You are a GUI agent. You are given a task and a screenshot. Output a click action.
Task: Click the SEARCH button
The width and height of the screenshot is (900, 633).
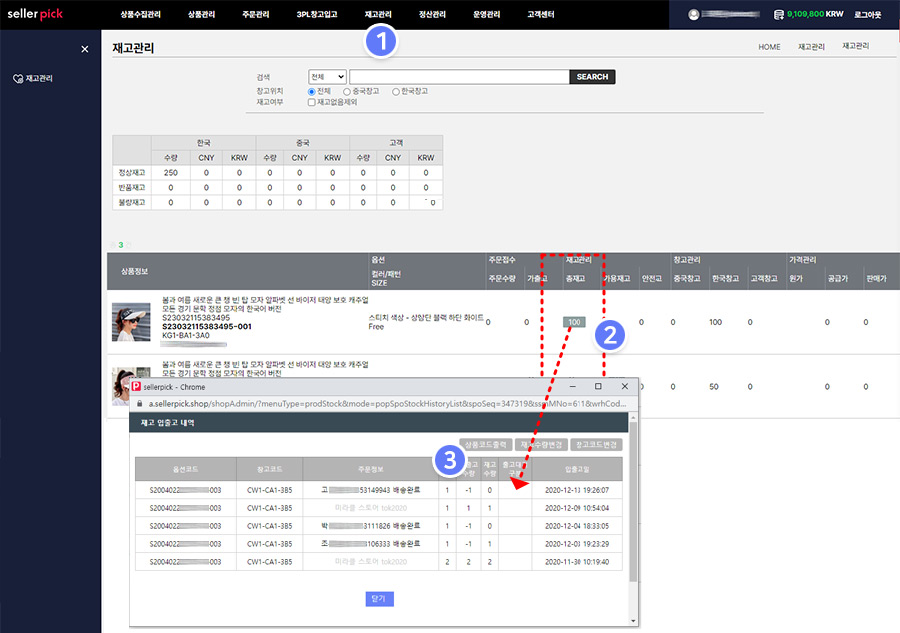592,77
